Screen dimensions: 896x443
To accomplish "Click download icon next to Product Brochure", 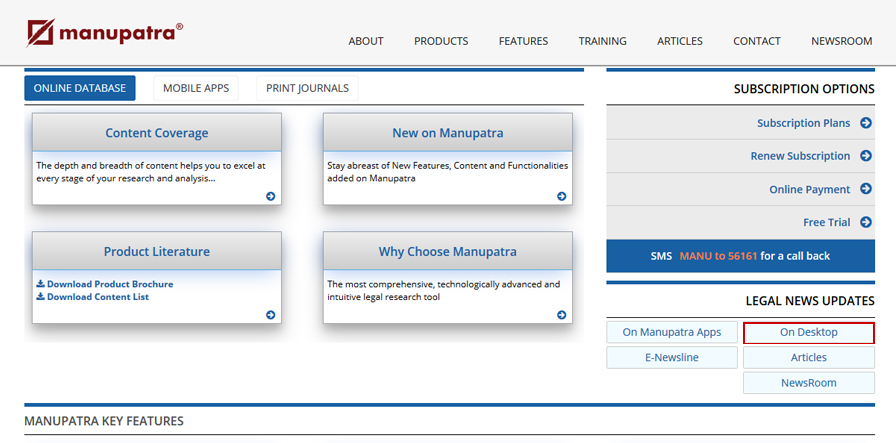I will tap(41, 284).
